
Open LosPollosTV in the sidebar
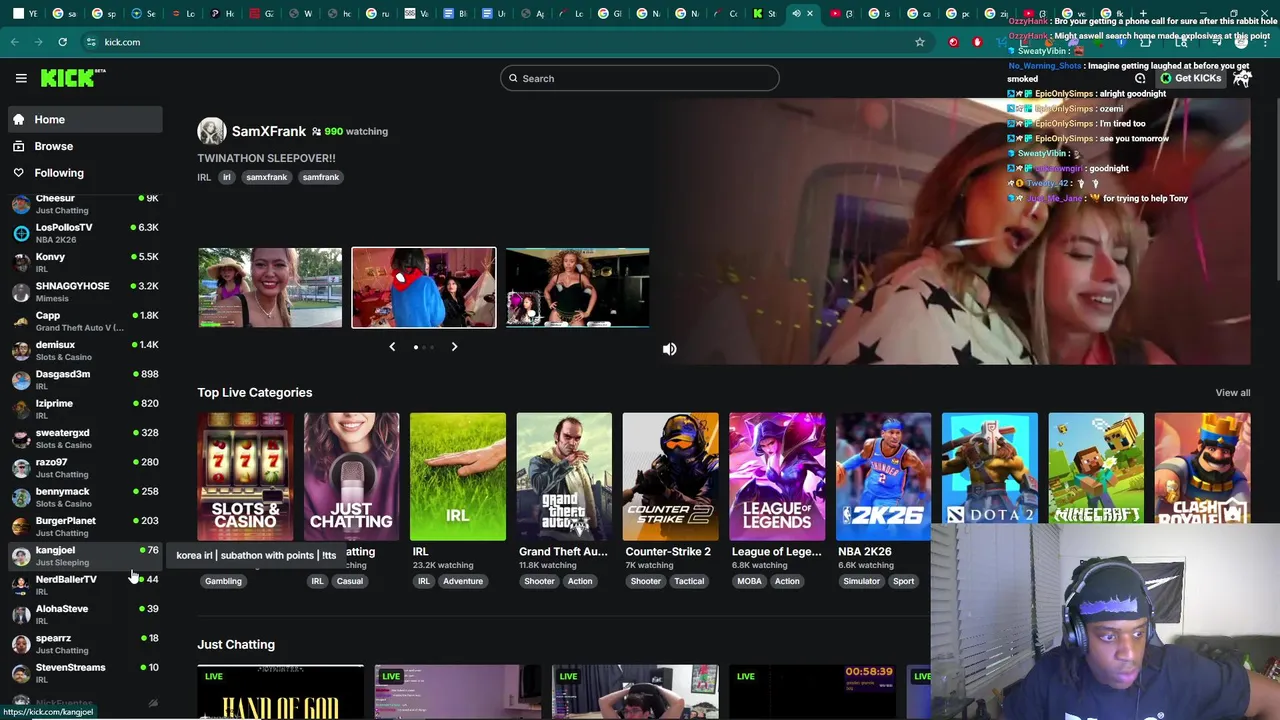coord(85,233)
